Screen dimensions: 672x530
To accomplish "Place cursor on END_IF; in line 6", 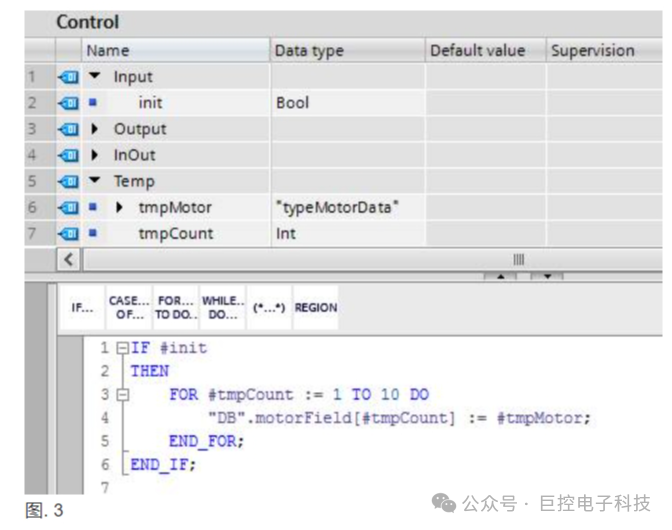I will click(x=163, y=464).
